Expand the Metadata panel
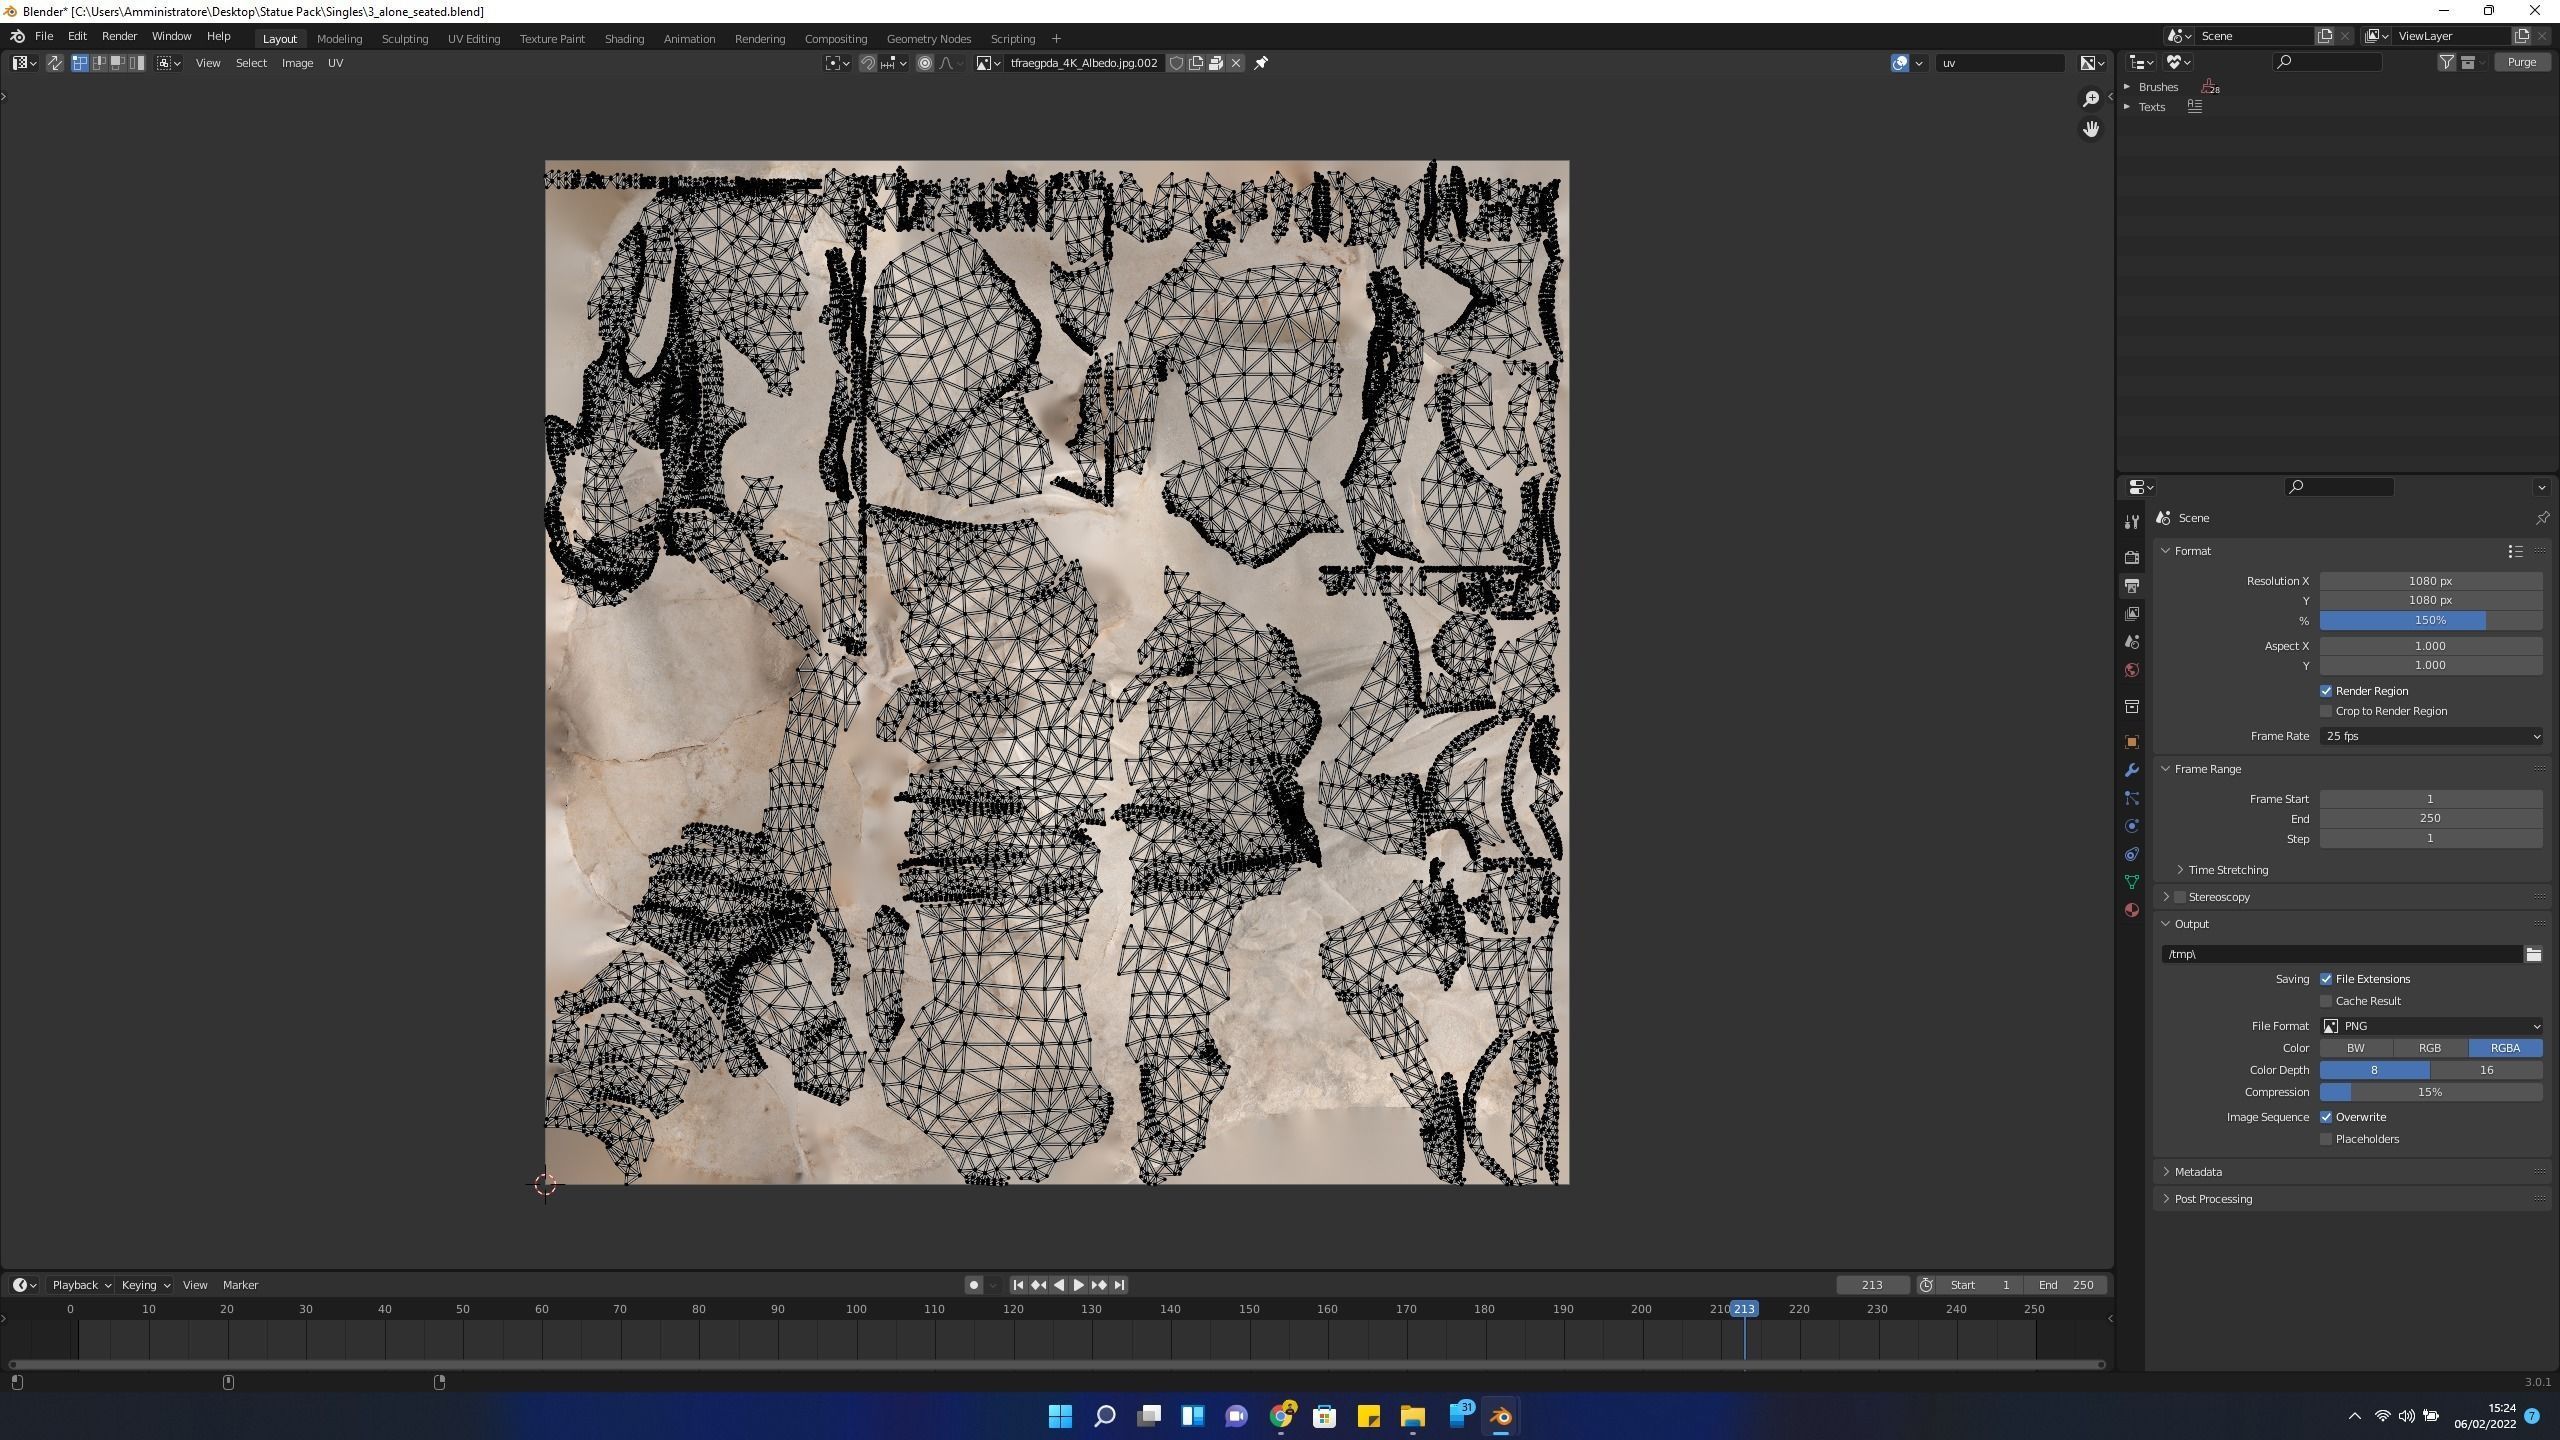The image size is (2560, 1440). coord(2198,1172)
